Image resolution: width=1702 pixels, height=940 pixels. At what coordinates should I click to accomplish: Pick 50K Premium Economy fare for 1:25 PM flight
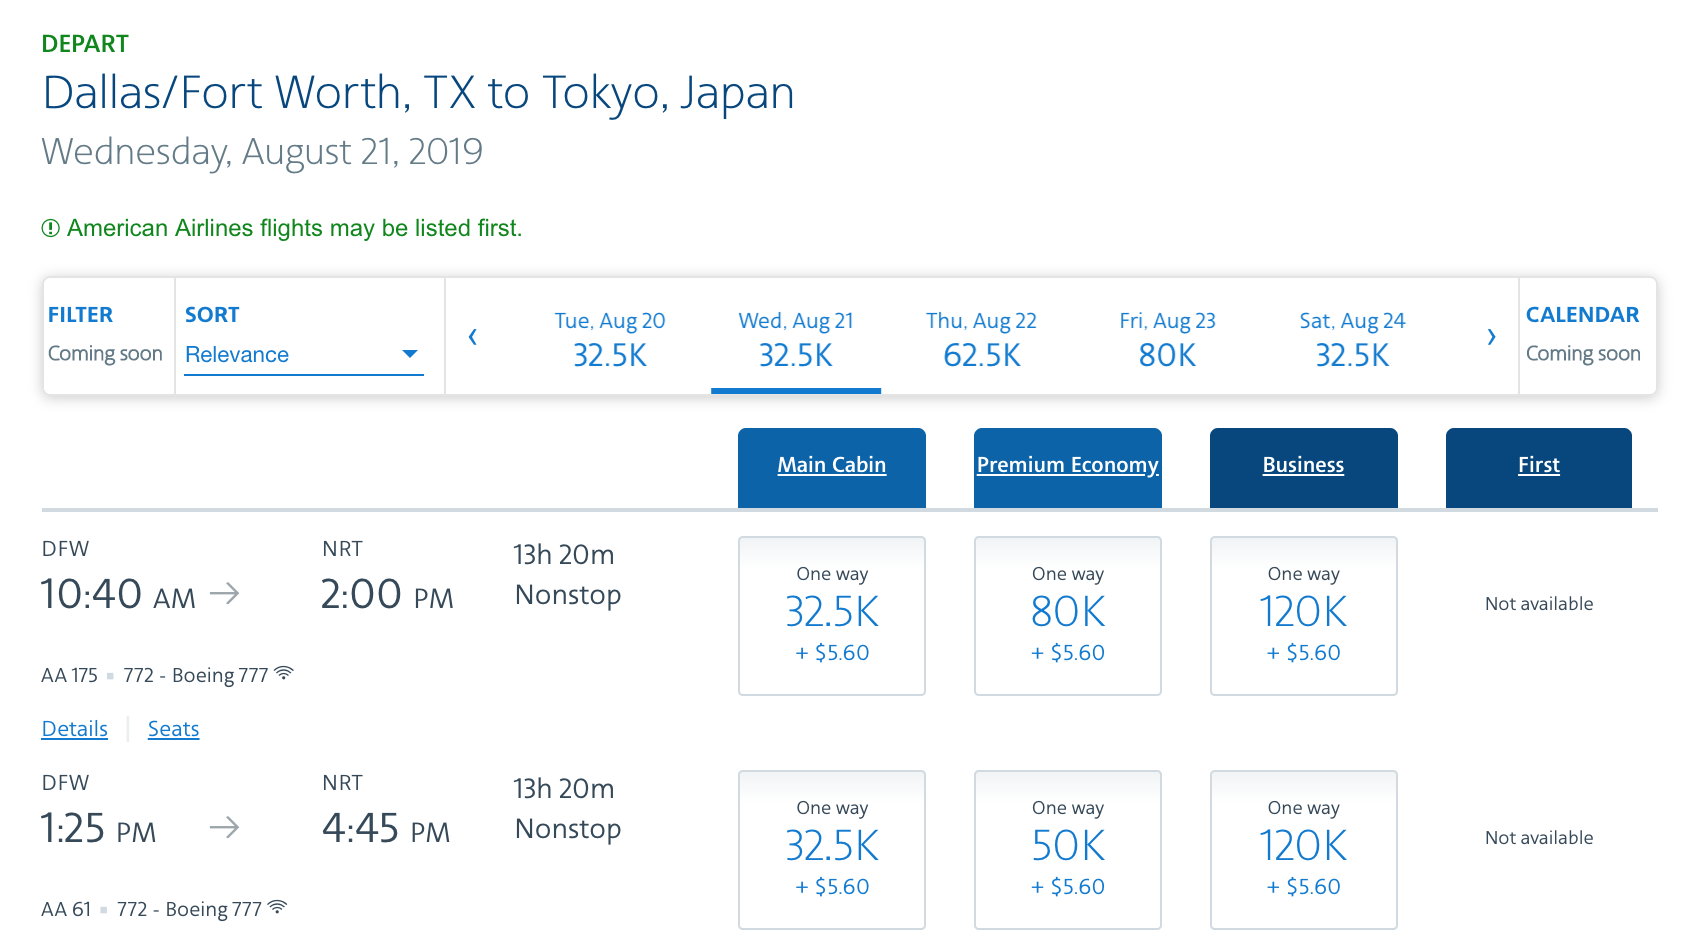tap(1067, 849)
